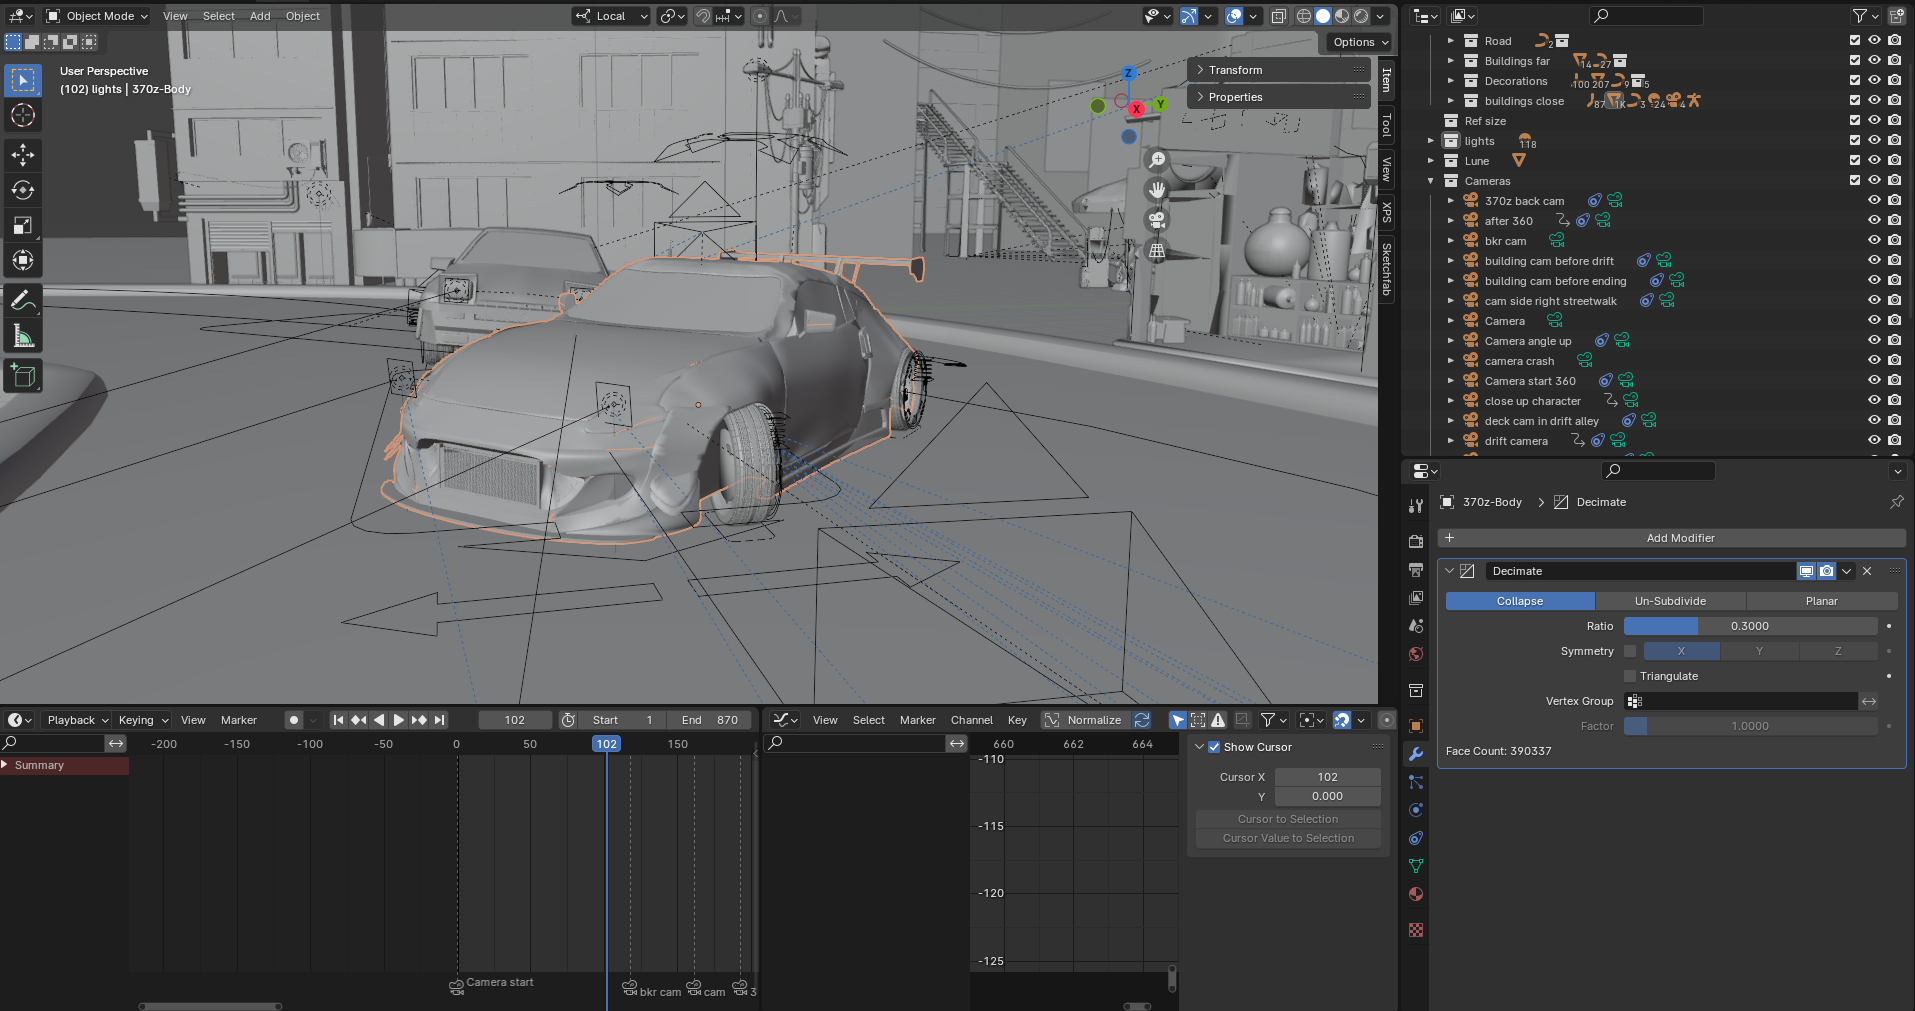
Task: Click the End frame field
Action: pos(711,720)
